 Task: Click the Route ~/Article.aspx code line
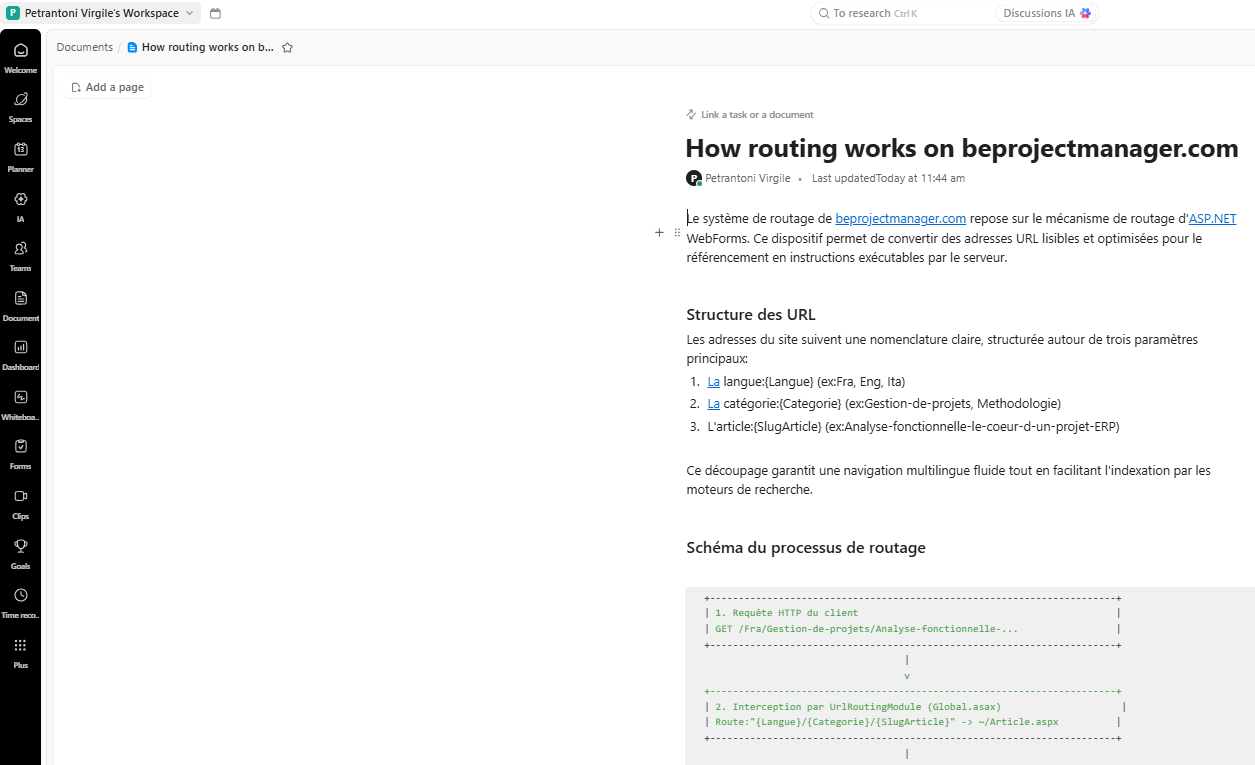point(887,721)
